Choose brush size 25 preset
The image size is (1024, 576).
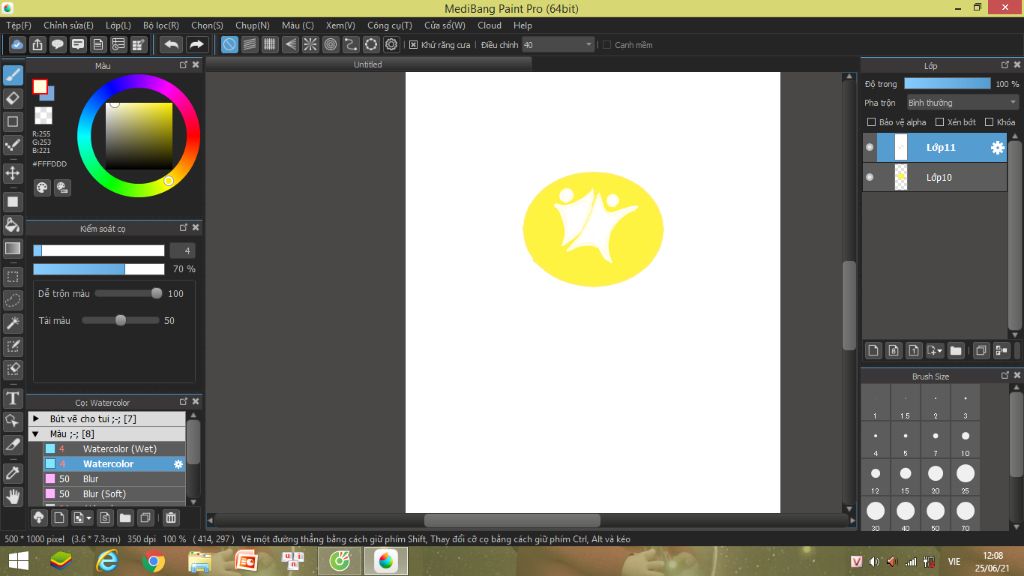965,477
